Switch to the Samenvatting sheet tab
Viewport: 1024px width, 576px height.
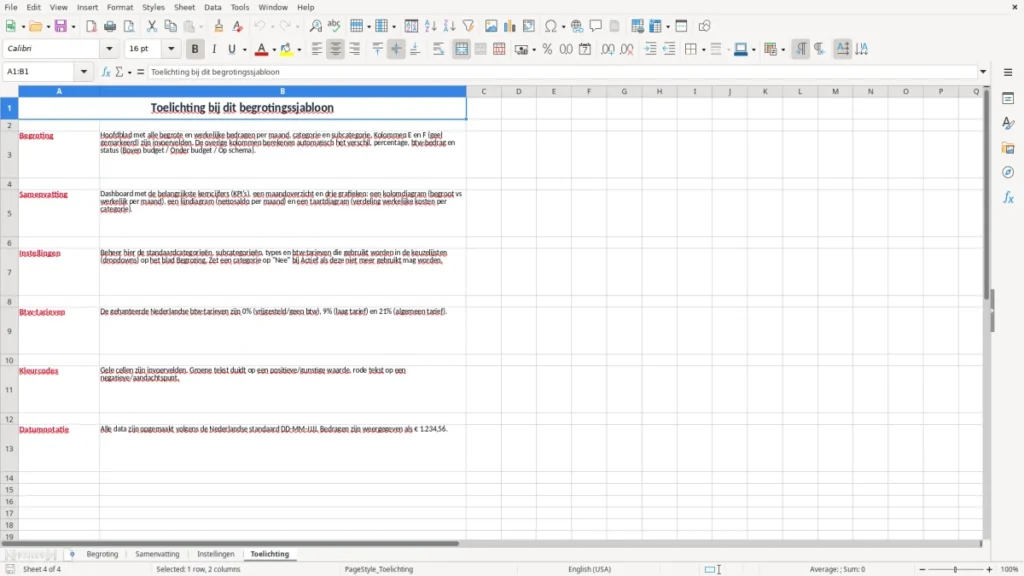click(157, 554)
